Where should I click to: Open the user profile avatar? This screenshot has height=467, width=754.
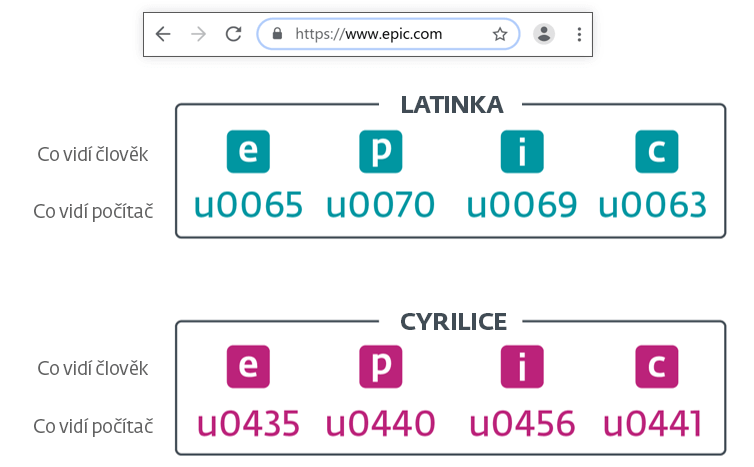click(544, 34)
